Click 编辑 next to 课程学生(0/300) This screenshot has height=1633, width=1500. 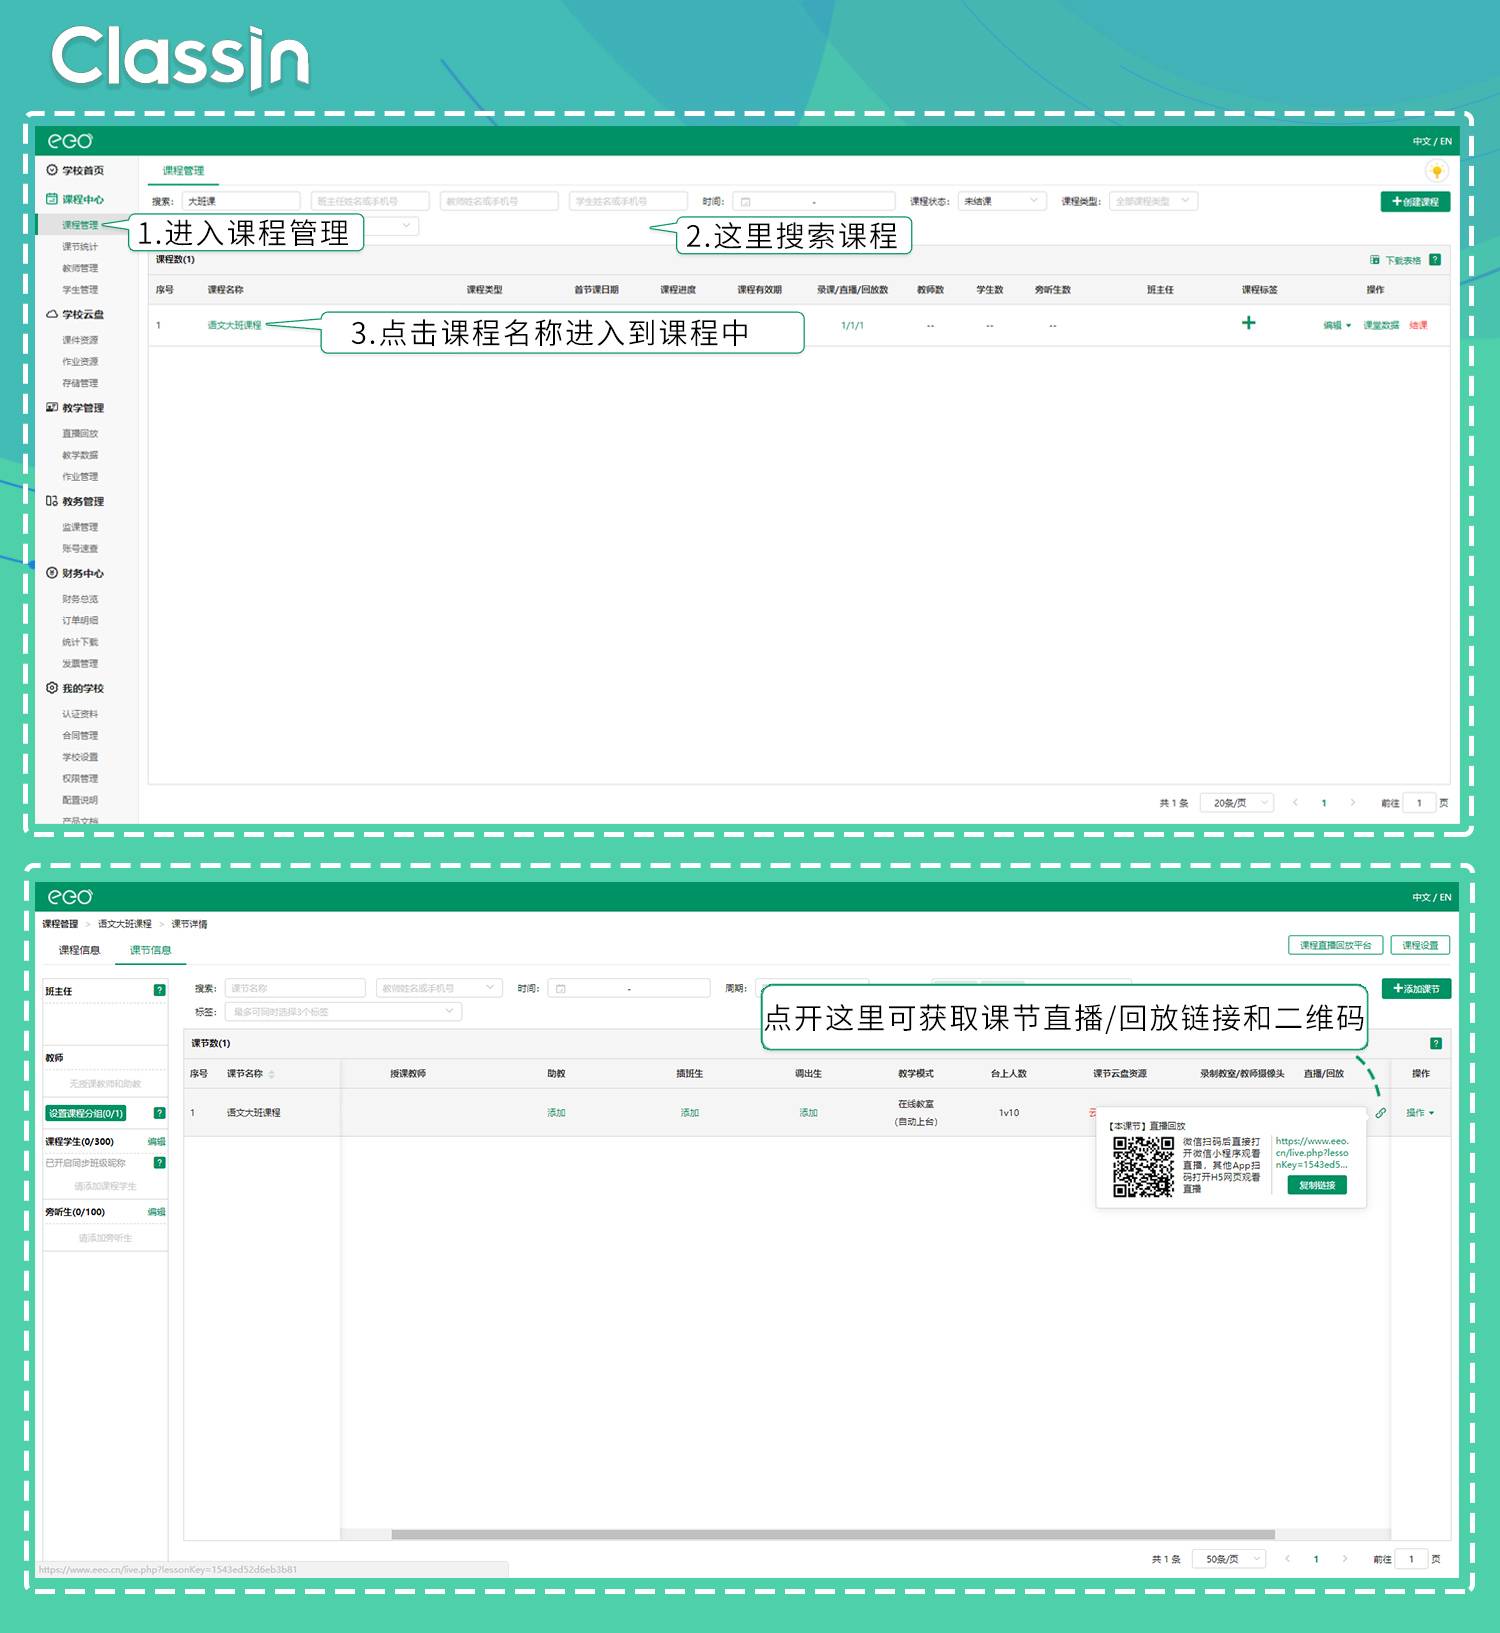click(156, 1141)
